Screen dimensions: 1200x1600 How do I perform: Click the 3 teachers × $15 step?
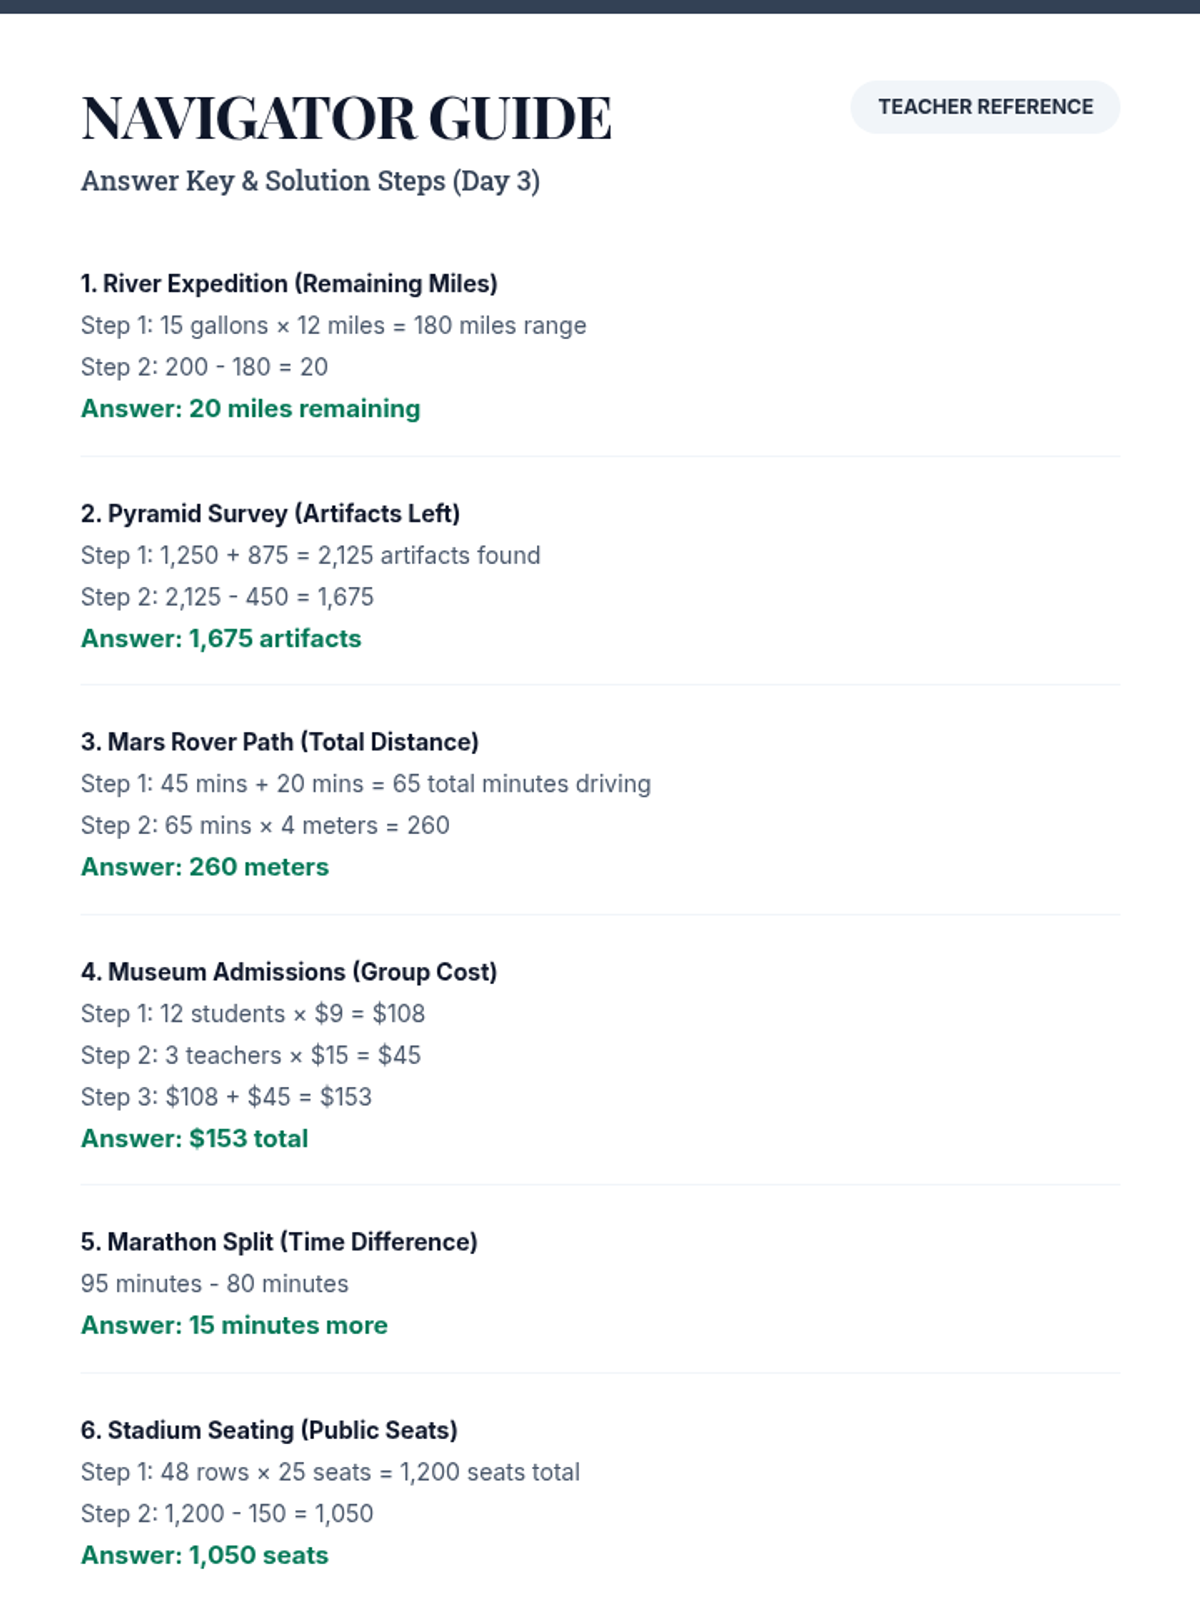click(250, 1056)
